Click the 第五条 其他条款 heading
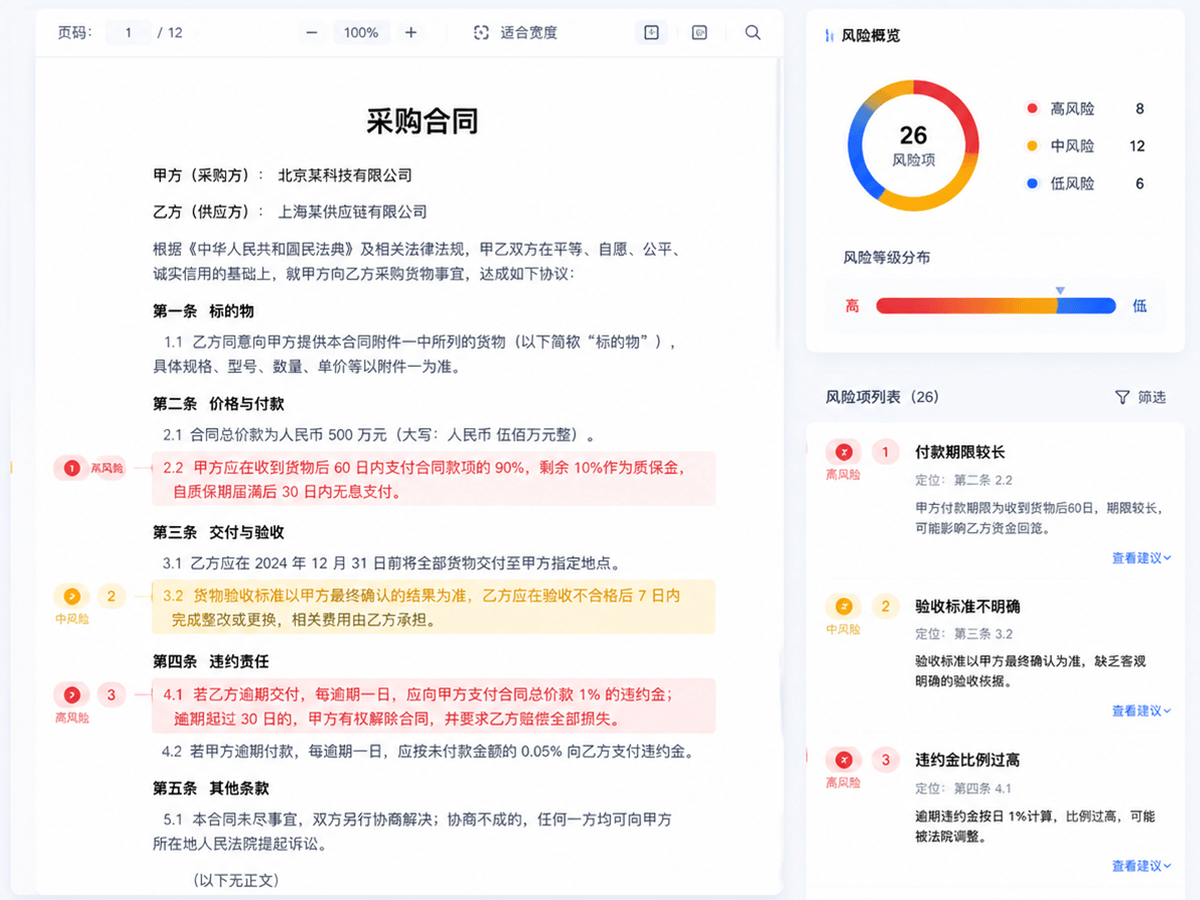 (x=211, y=788)
